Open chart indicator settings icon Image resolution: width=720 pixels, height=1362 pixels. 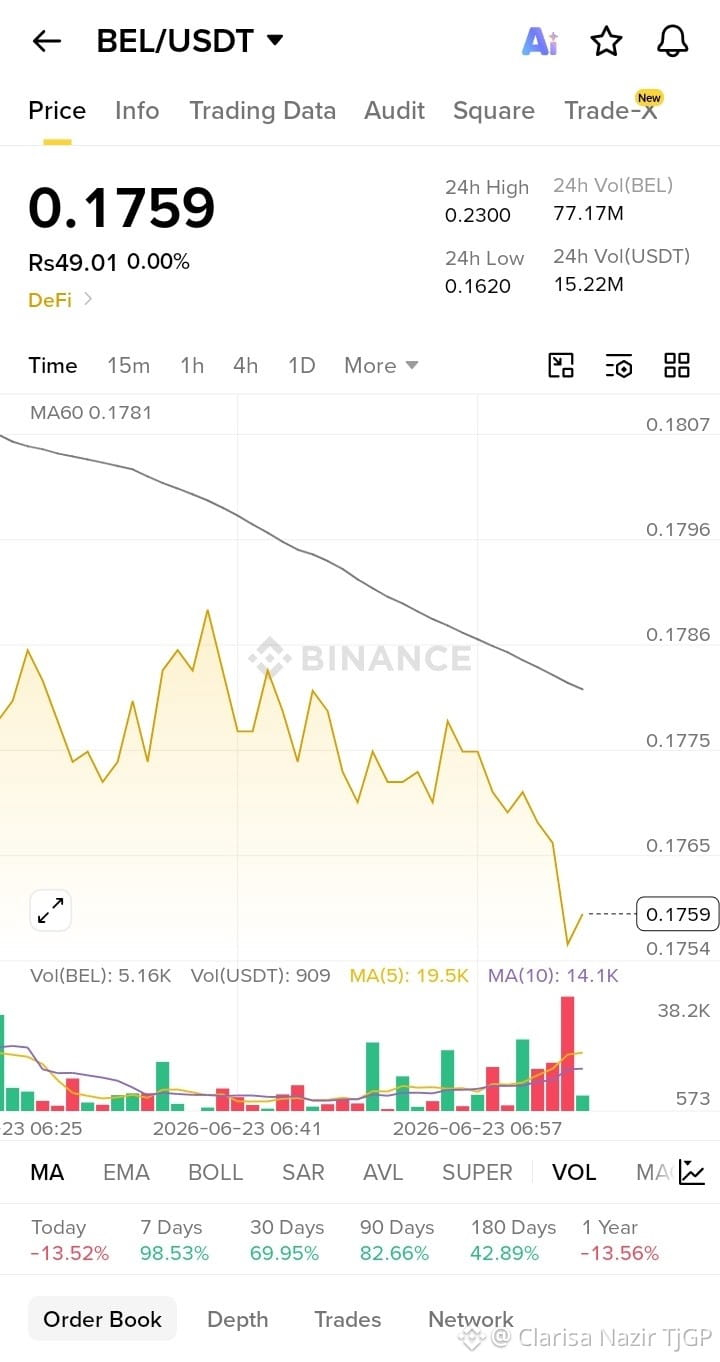[x=619, y=365]
